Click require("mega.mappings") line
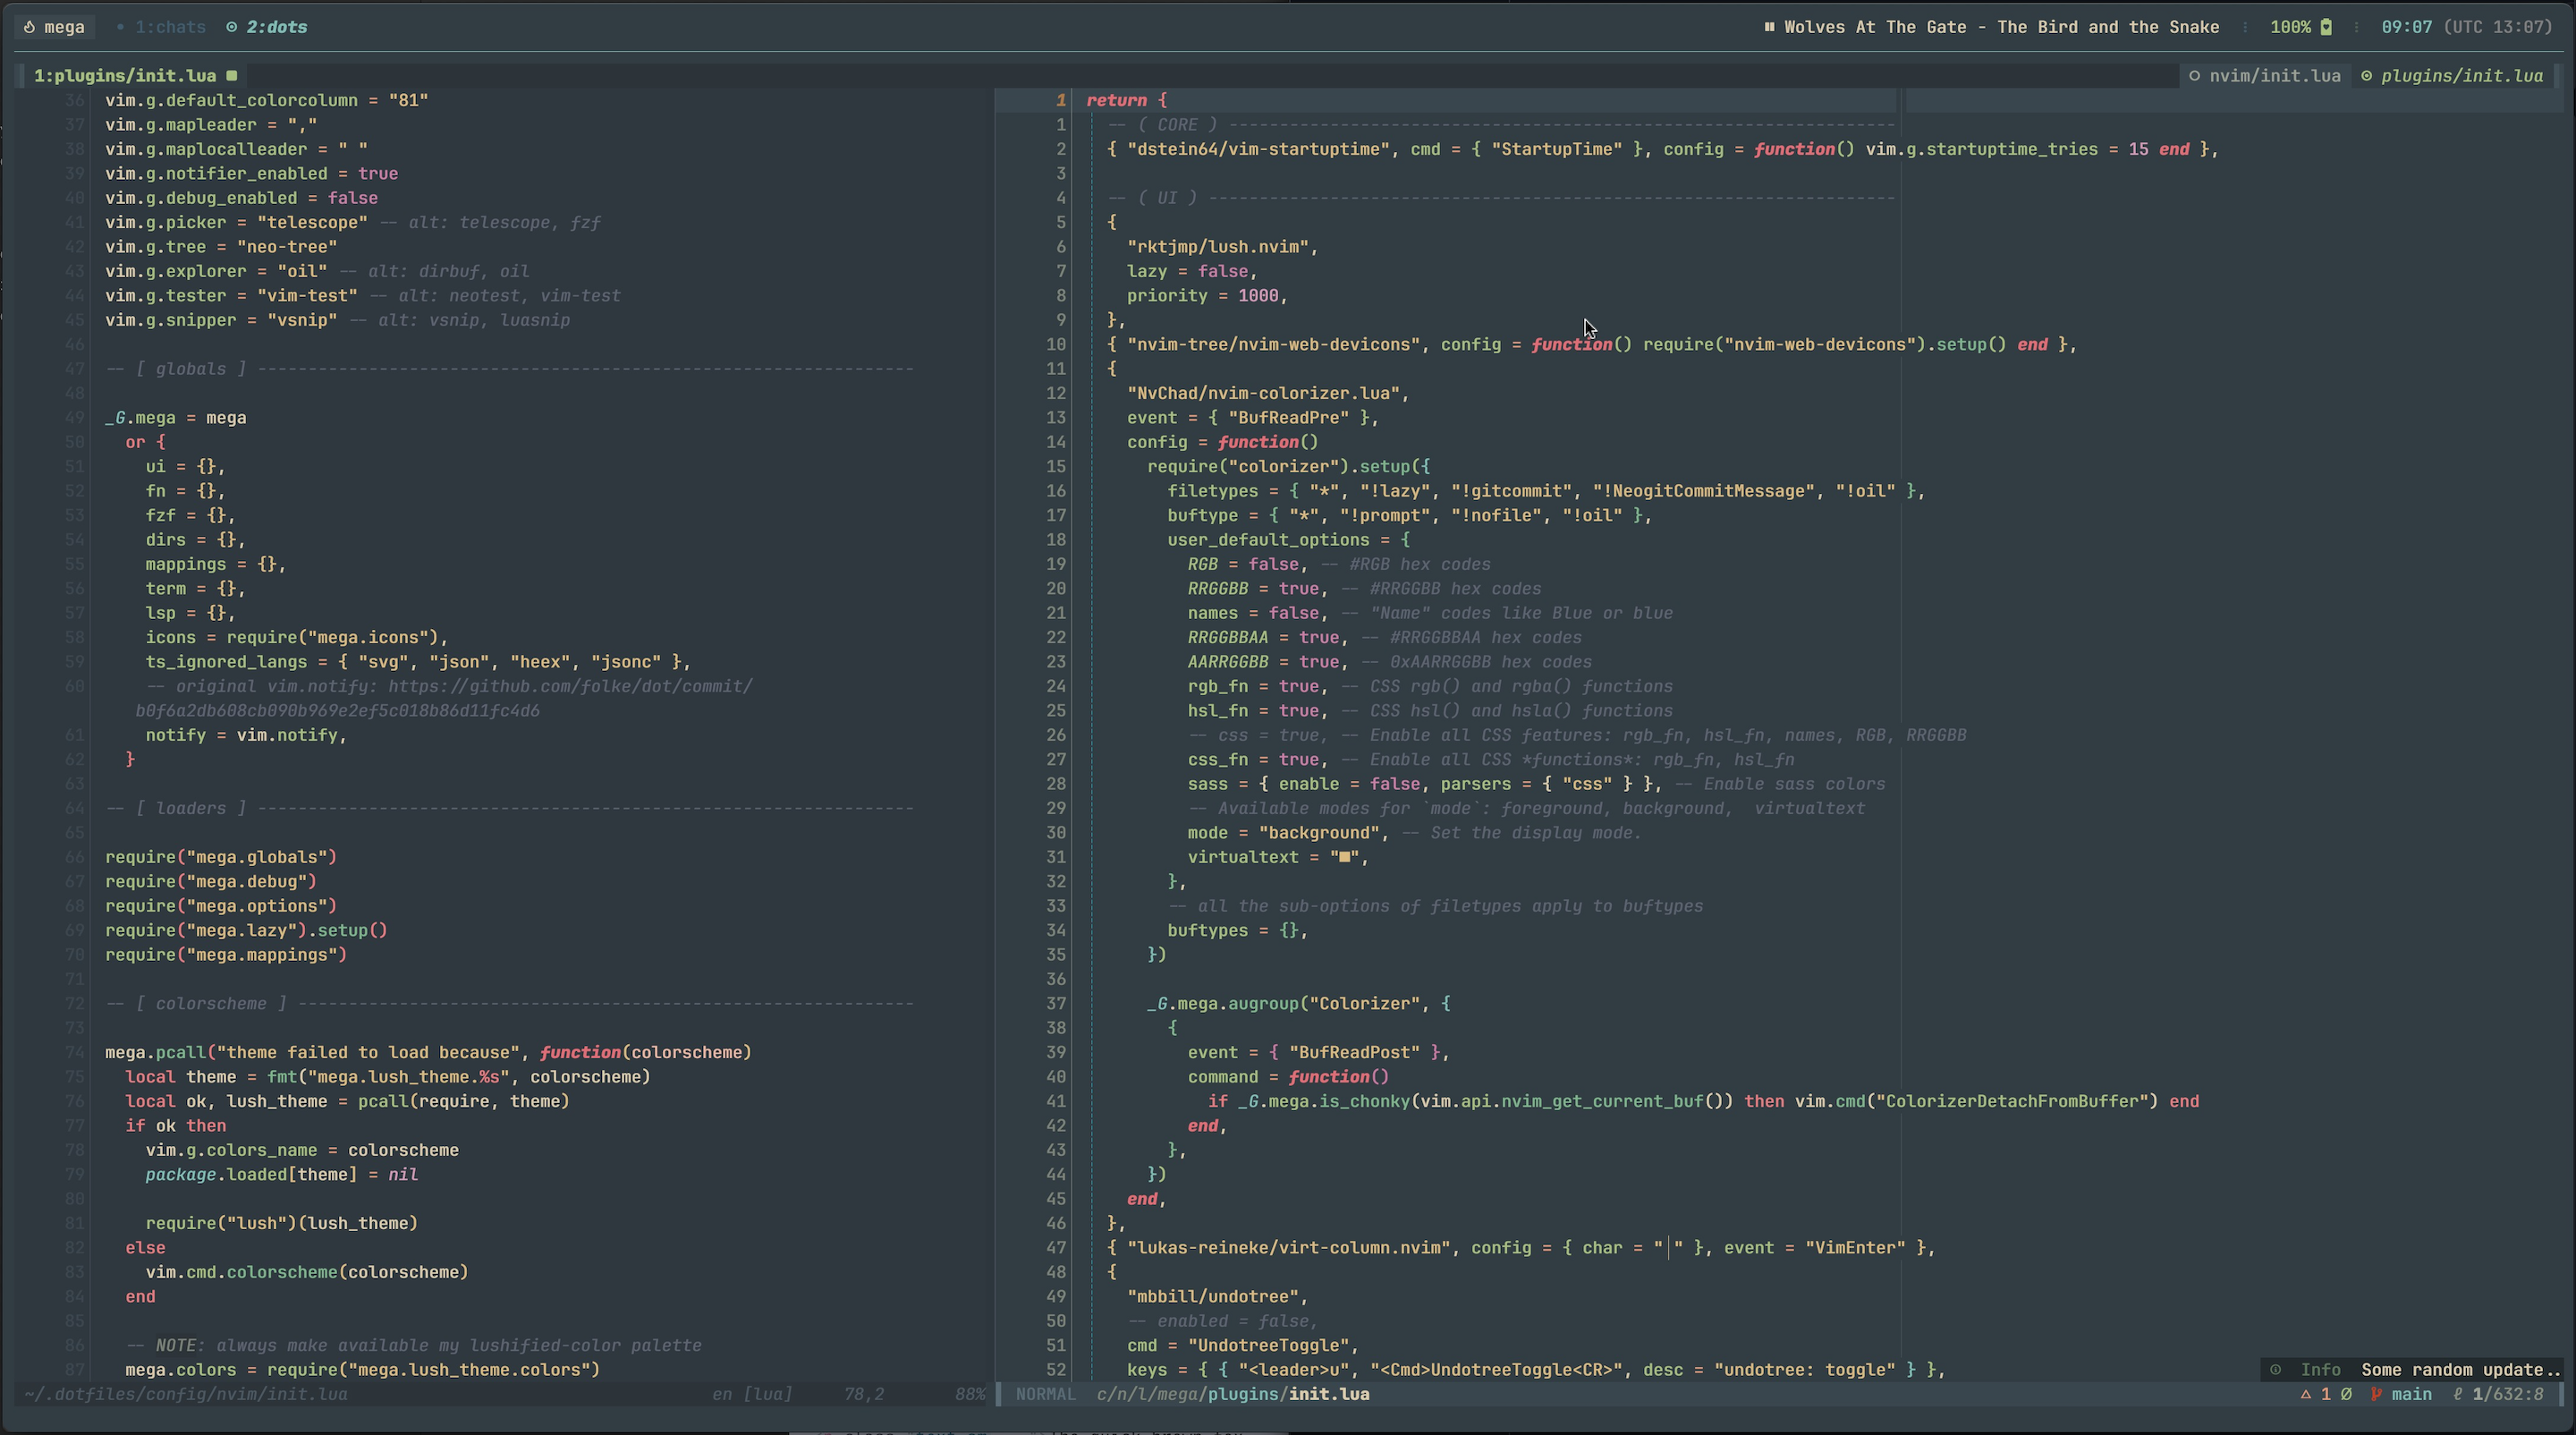Image resolution: width=2576 pixels, height=1435 pixels. [x=226, y=955]
